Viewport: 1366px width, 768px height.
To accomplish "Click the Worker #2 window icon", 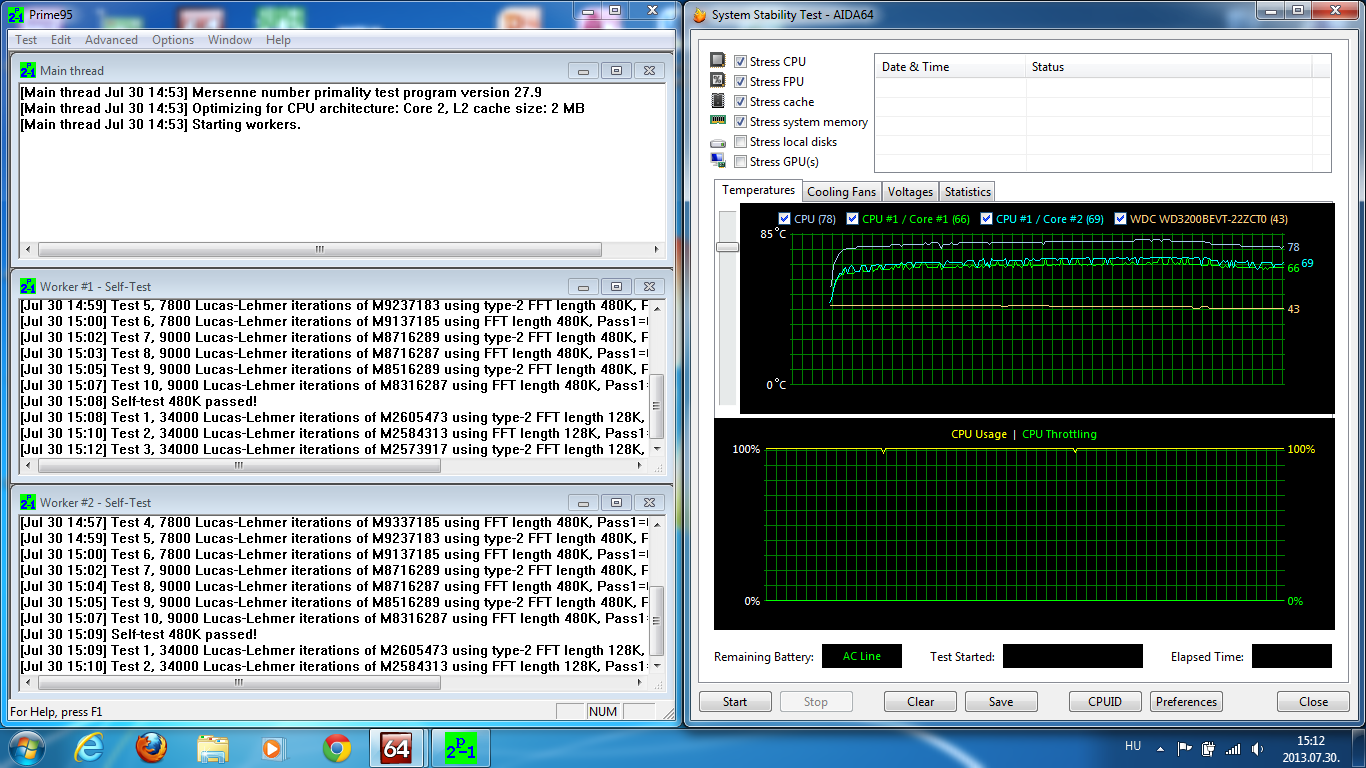I will [x=28, y=503].
